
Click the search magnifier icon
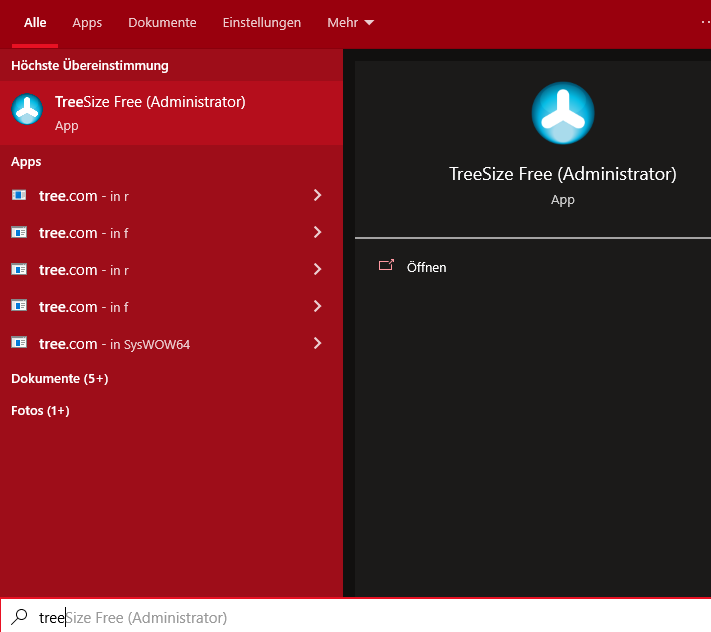(19, 617)
